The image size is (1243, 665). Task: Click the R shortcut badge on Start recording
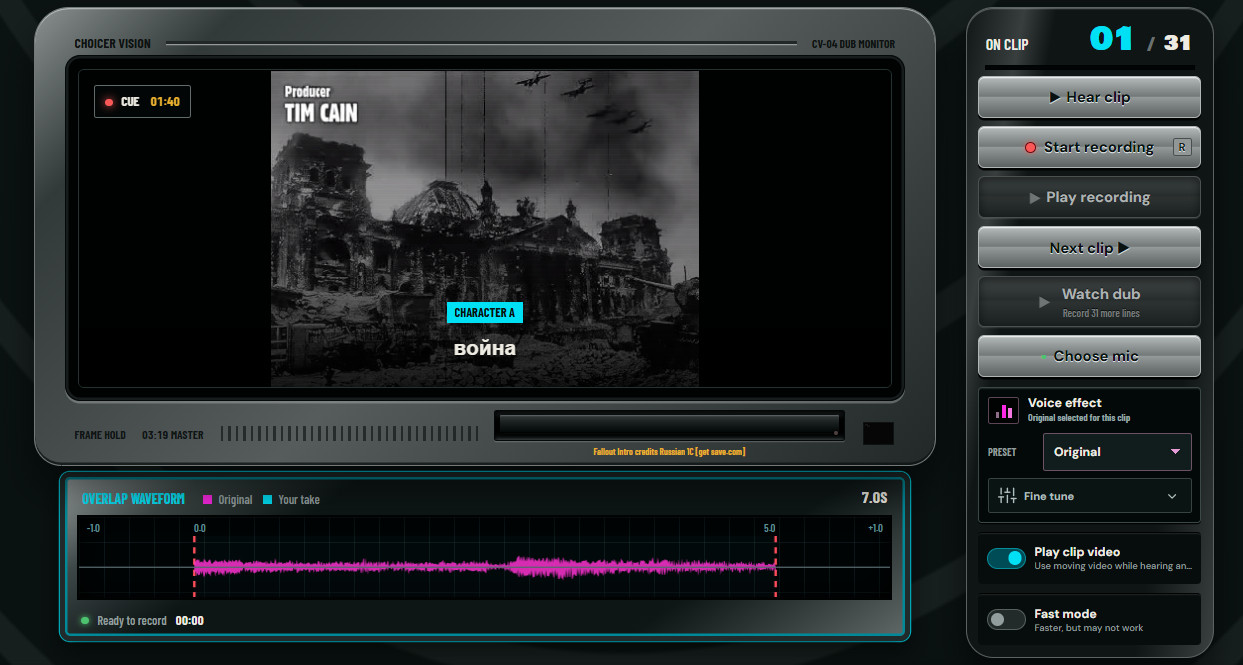point(1182,147)
